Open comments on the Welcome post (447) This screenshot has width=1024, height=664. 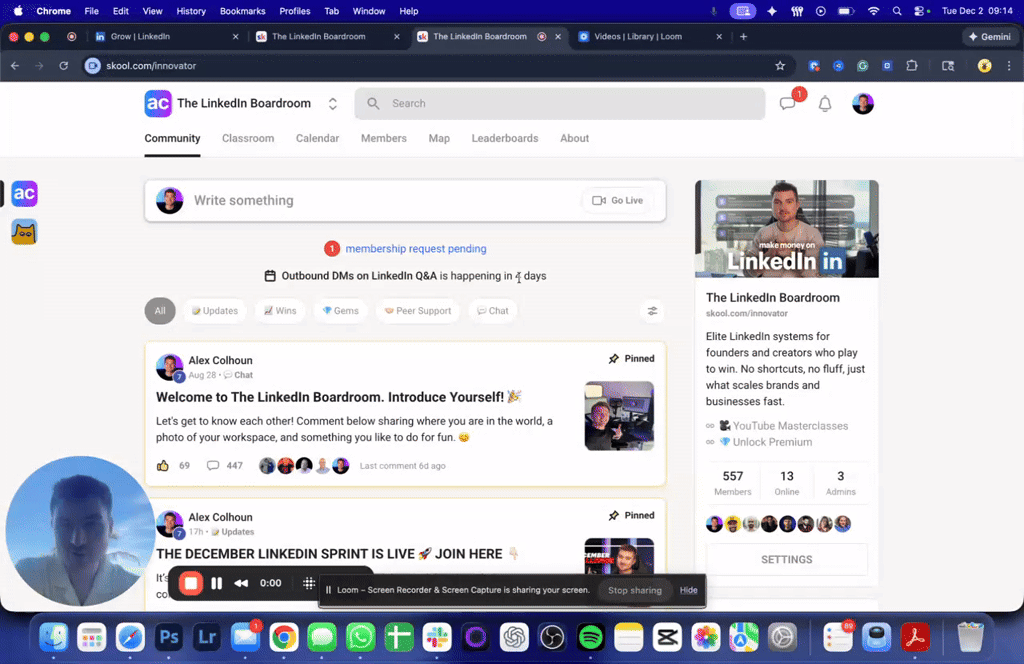point(225,466)
